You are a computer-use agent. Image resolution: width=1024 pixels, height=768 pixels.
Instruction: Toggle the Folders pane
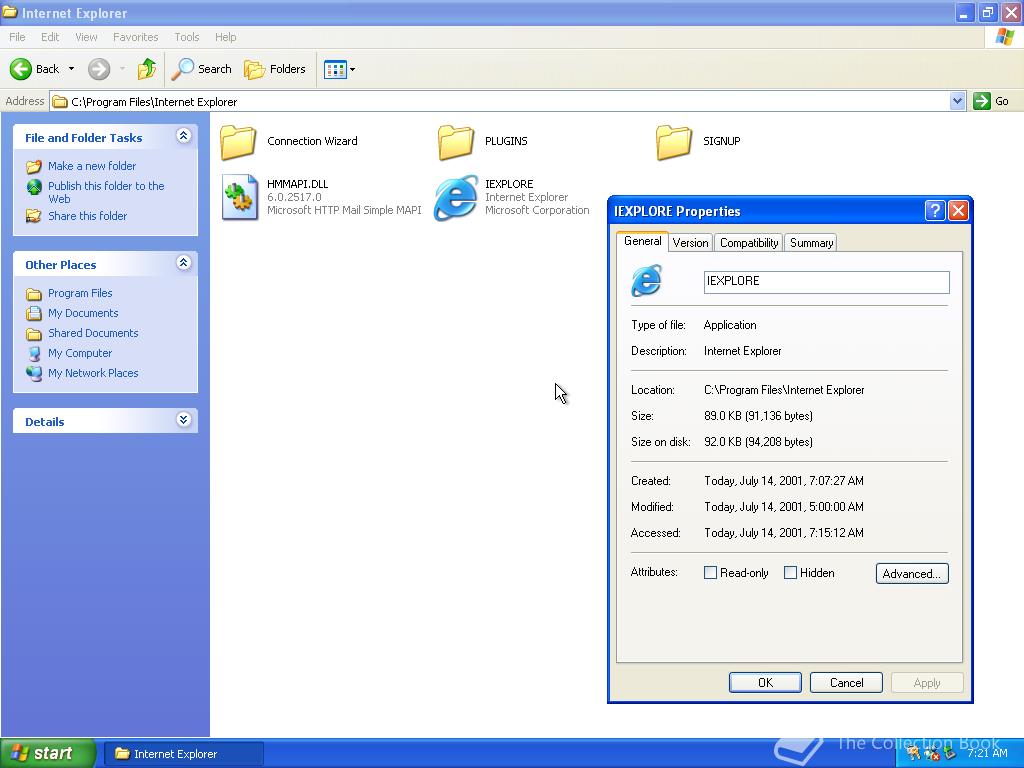pyautogui.click(x=274, y=69)
